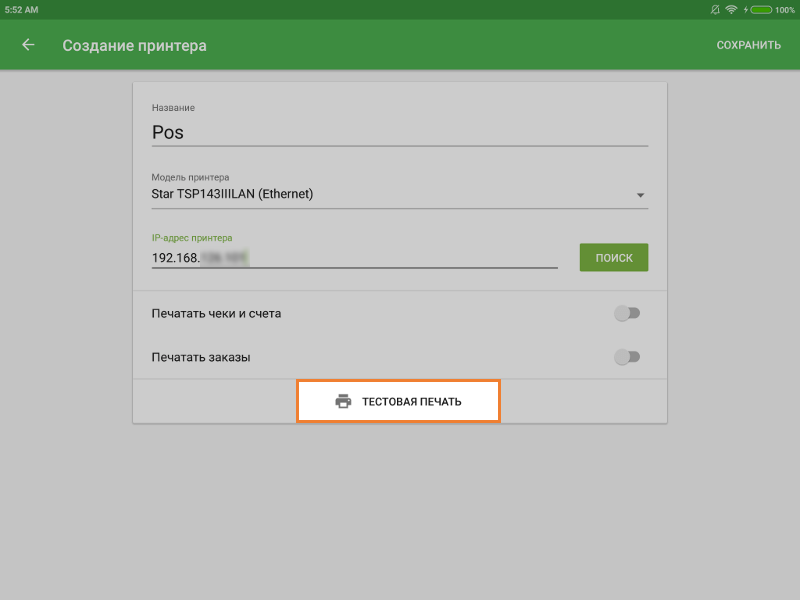Open the Star TSP143IIILAN (Ethernet) model selector
The height and width of the screenshot is (600, 800).
point(390,194)
